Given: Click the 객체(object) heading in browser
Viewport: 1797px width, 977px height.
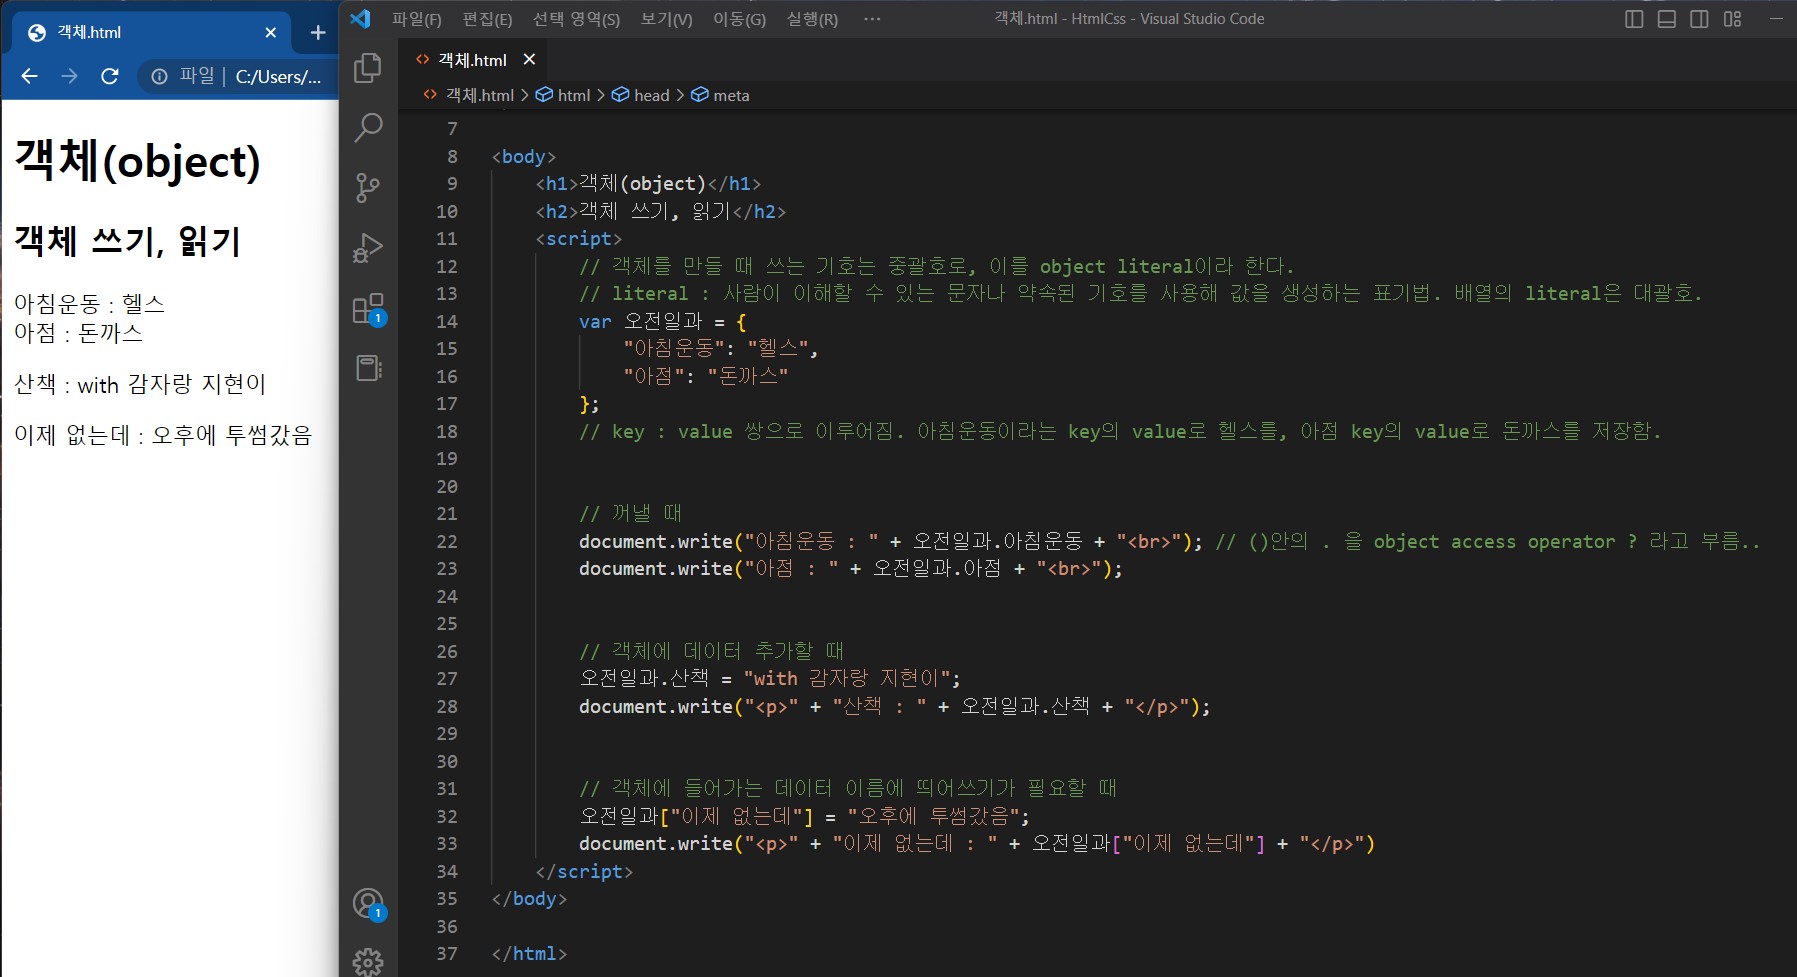Looking at the screenshot, I should click(138, 161).
